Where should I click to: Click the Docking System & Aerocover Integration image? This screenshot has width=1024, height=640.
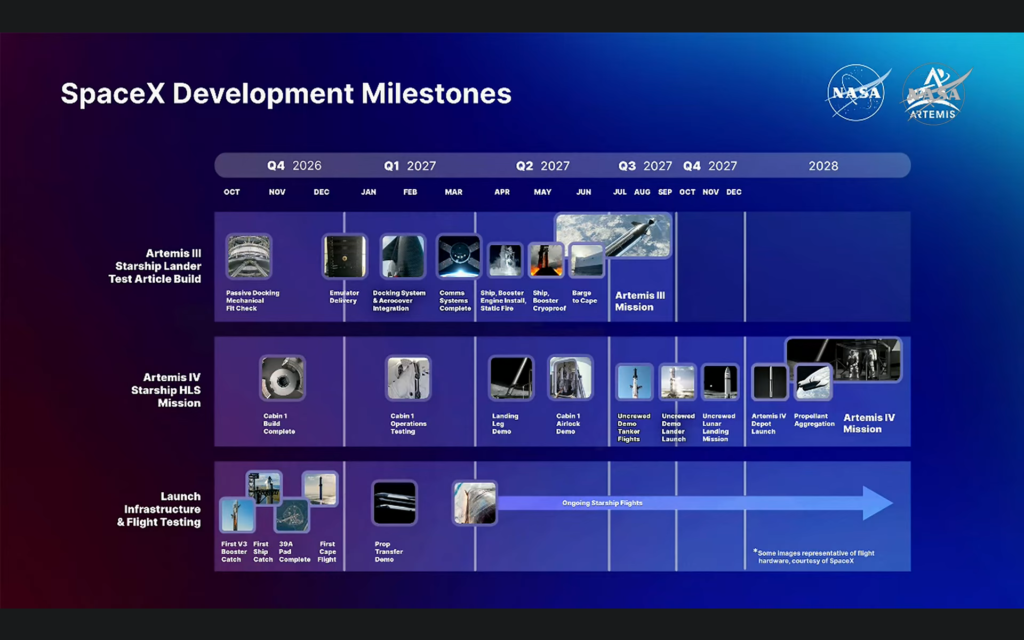[403, 256]
